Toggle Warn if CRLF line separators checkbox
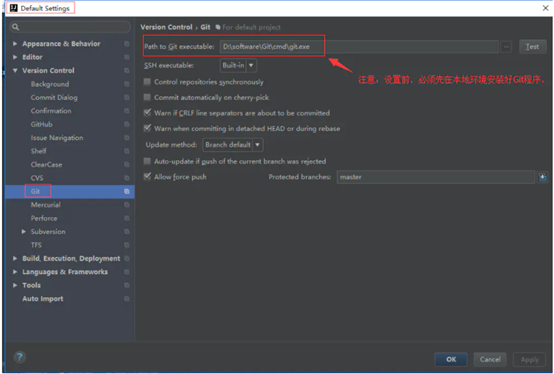 coord(147,113)
